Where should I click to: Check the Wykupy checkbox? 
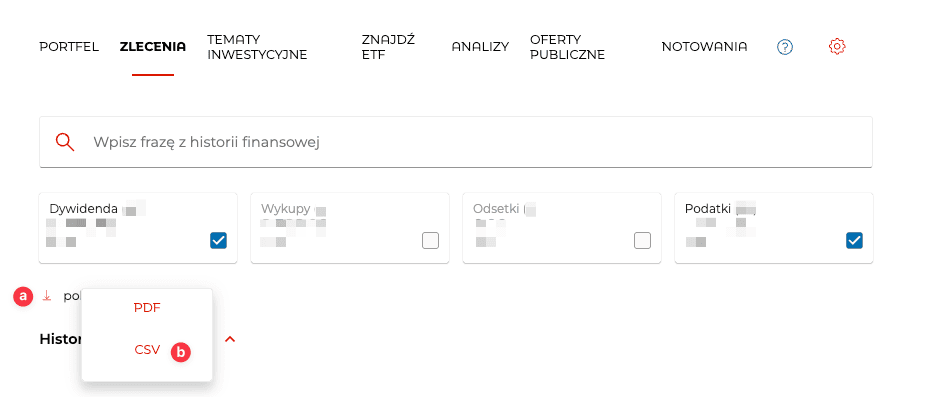point(431,241)
